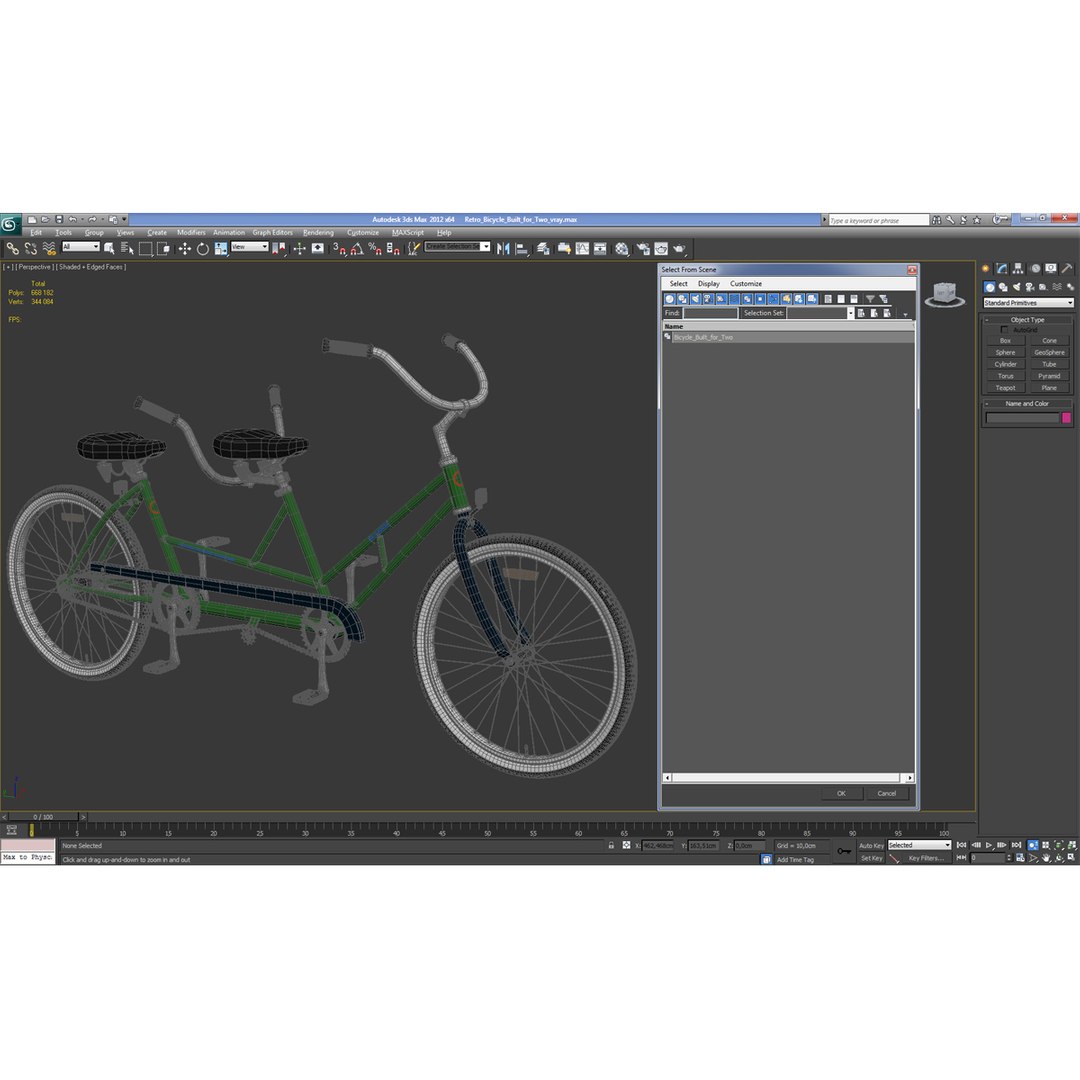Viewport: 1080px width, 1080px height.
Task: Click Undo in quick access toolbar
Action: point(72,220)
